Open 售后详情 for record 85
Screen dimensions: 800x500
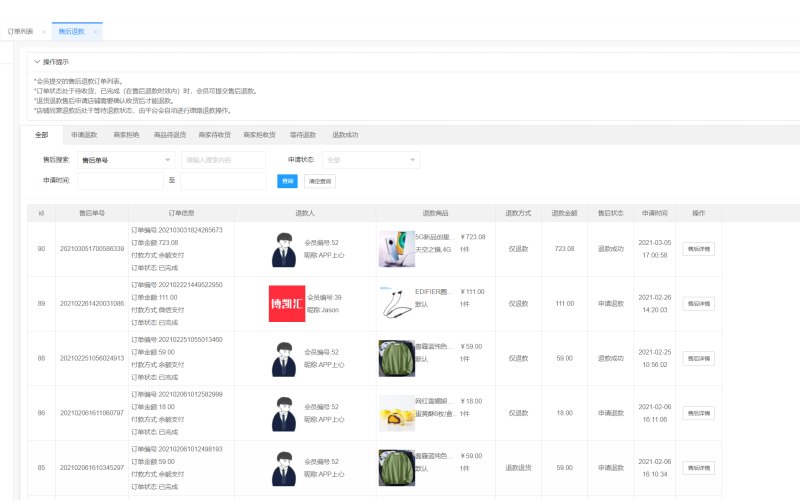point(698,468)
